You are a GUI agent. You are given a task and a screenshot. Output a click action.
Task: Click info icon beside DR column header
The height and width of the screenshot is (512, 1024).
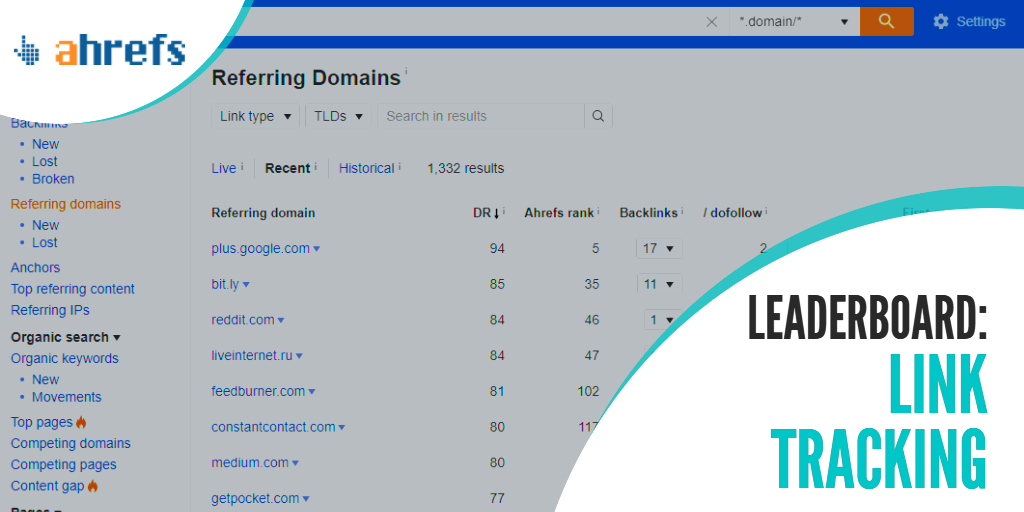coord(504,211)
